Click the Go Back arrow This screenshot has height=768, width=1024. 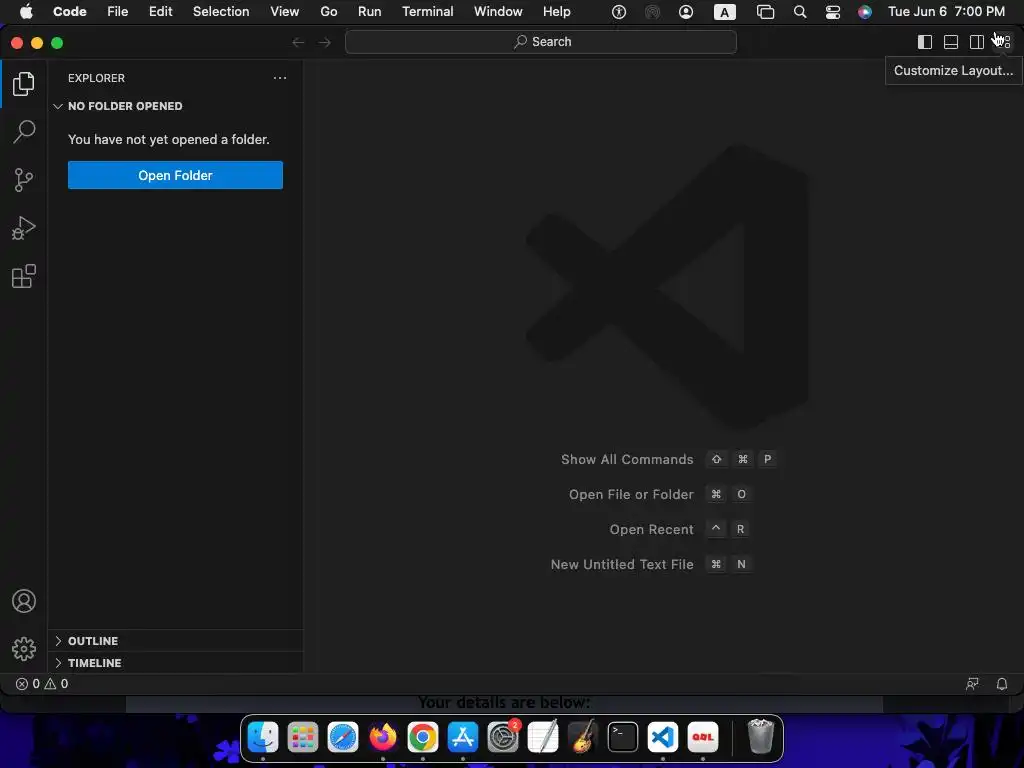click(x=298, y=42)
